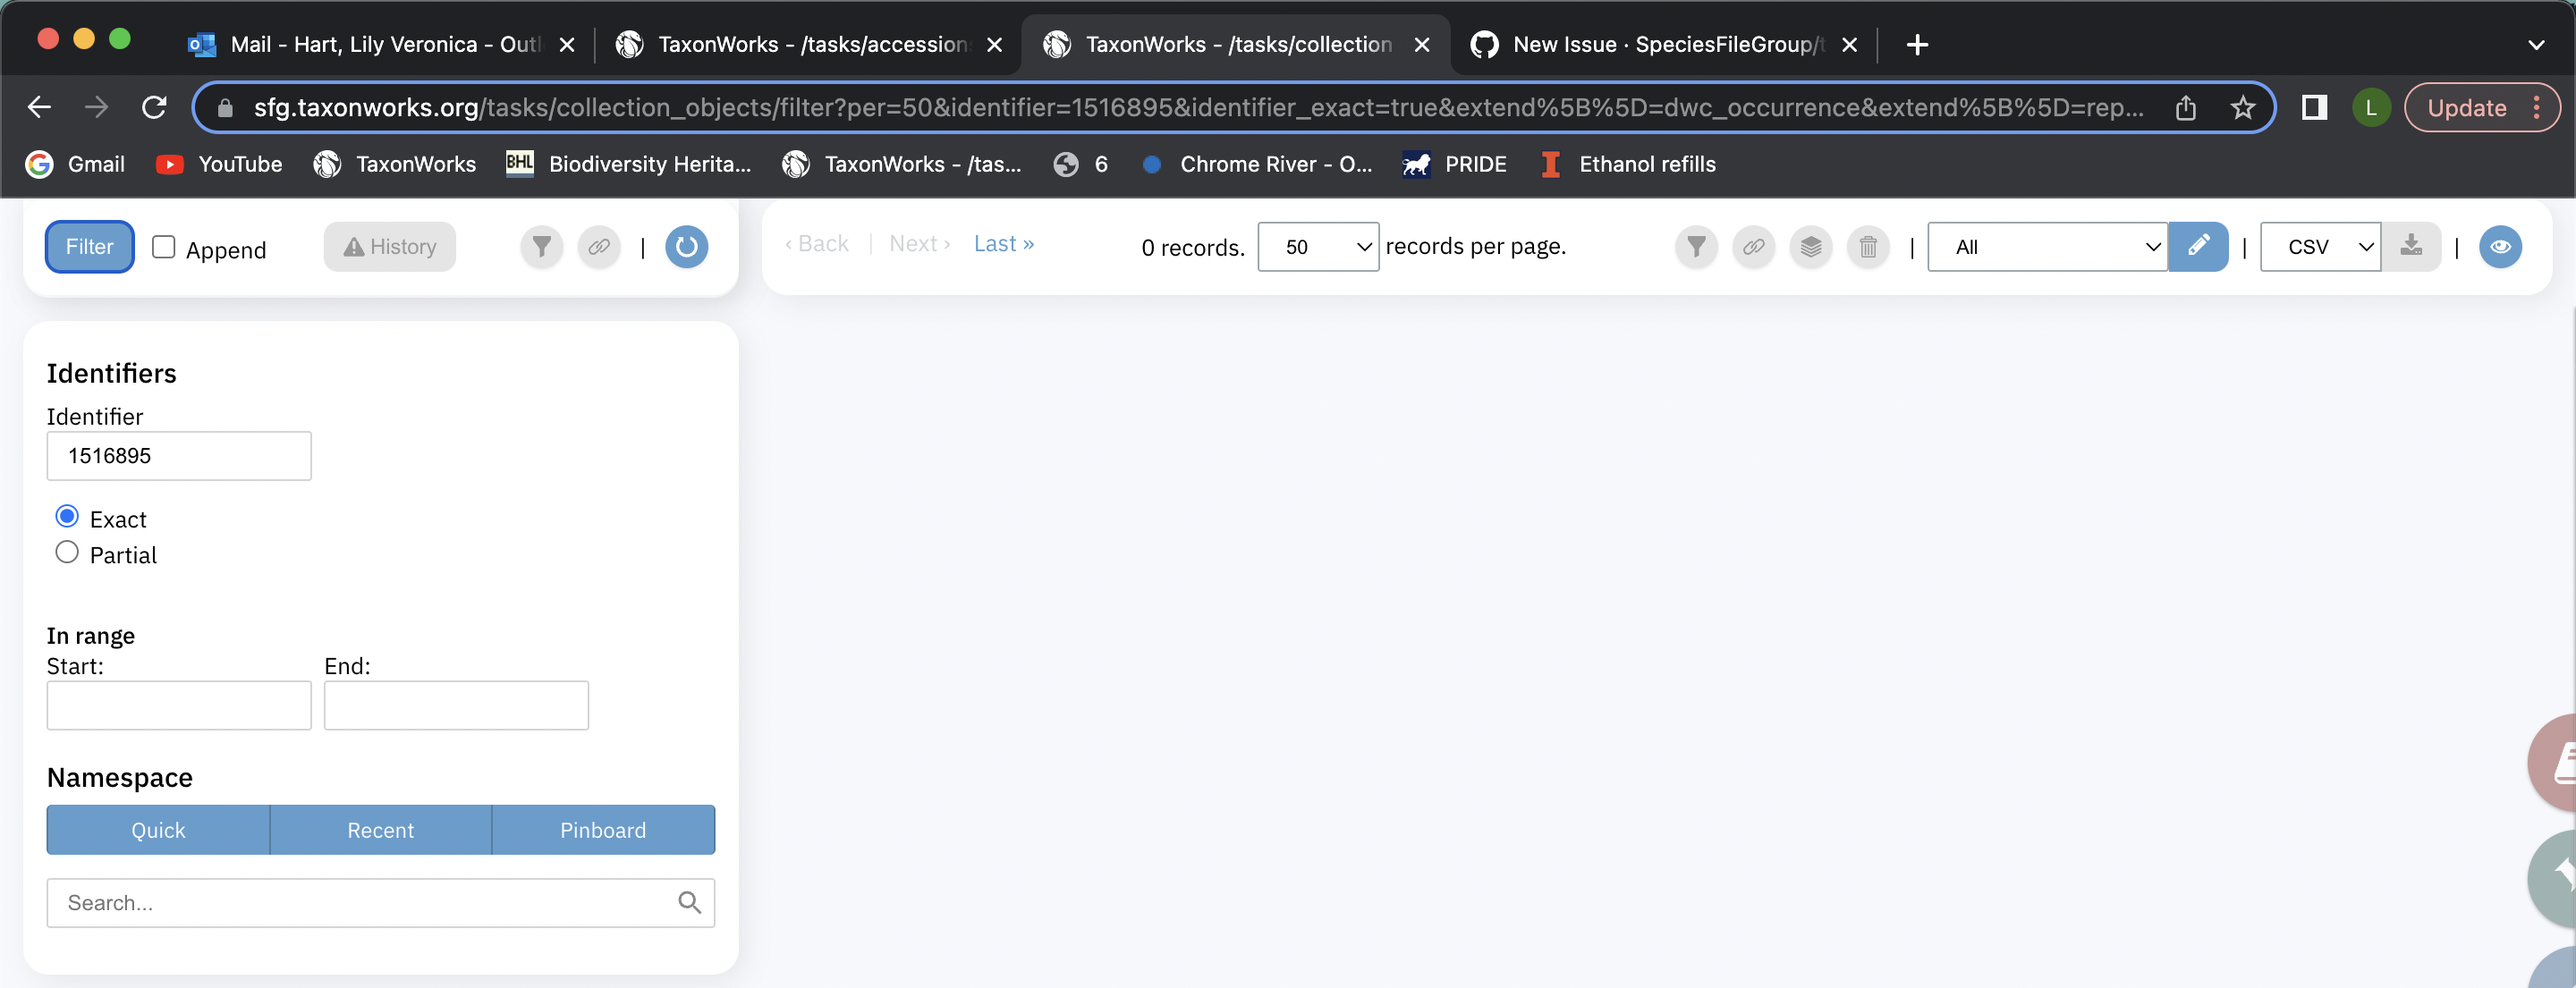Image resolution: width=2576 pixels, height=988 pixels.
Task: Open the chain link icon in the filter panel
Action: coord(599,246)
